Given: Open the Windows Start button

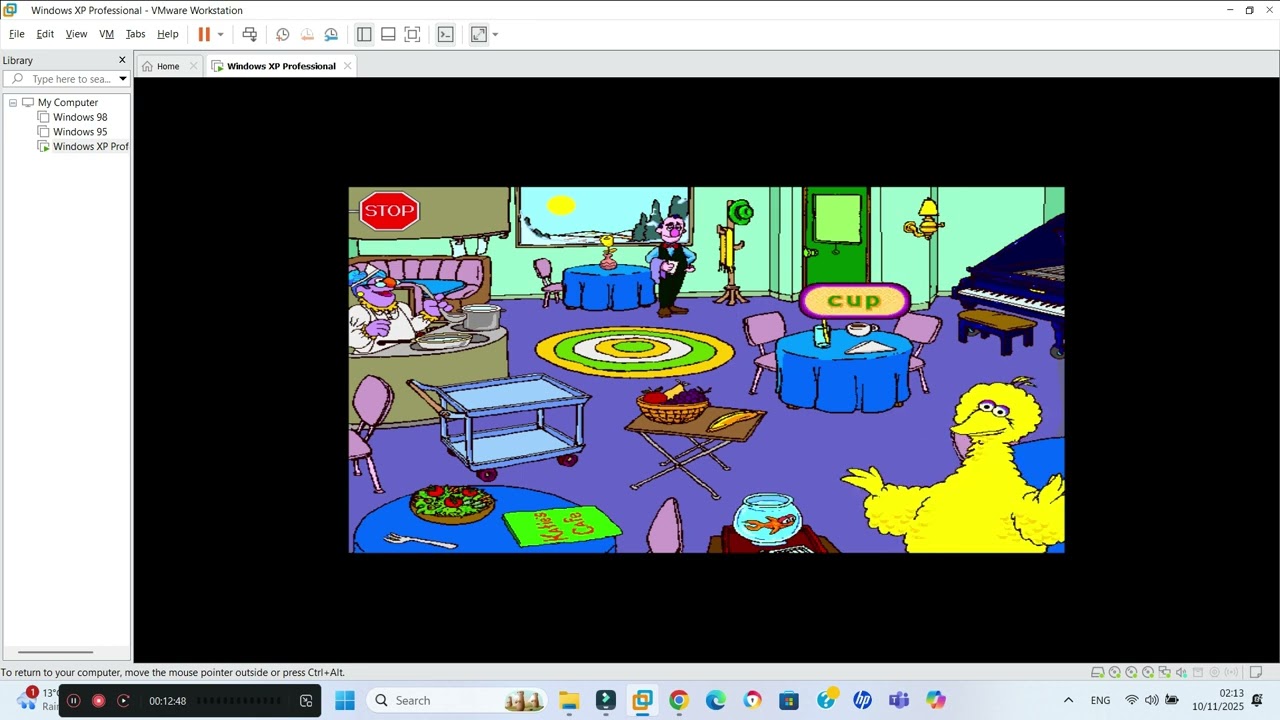Looking at the screenshot, I should point(345,700).
